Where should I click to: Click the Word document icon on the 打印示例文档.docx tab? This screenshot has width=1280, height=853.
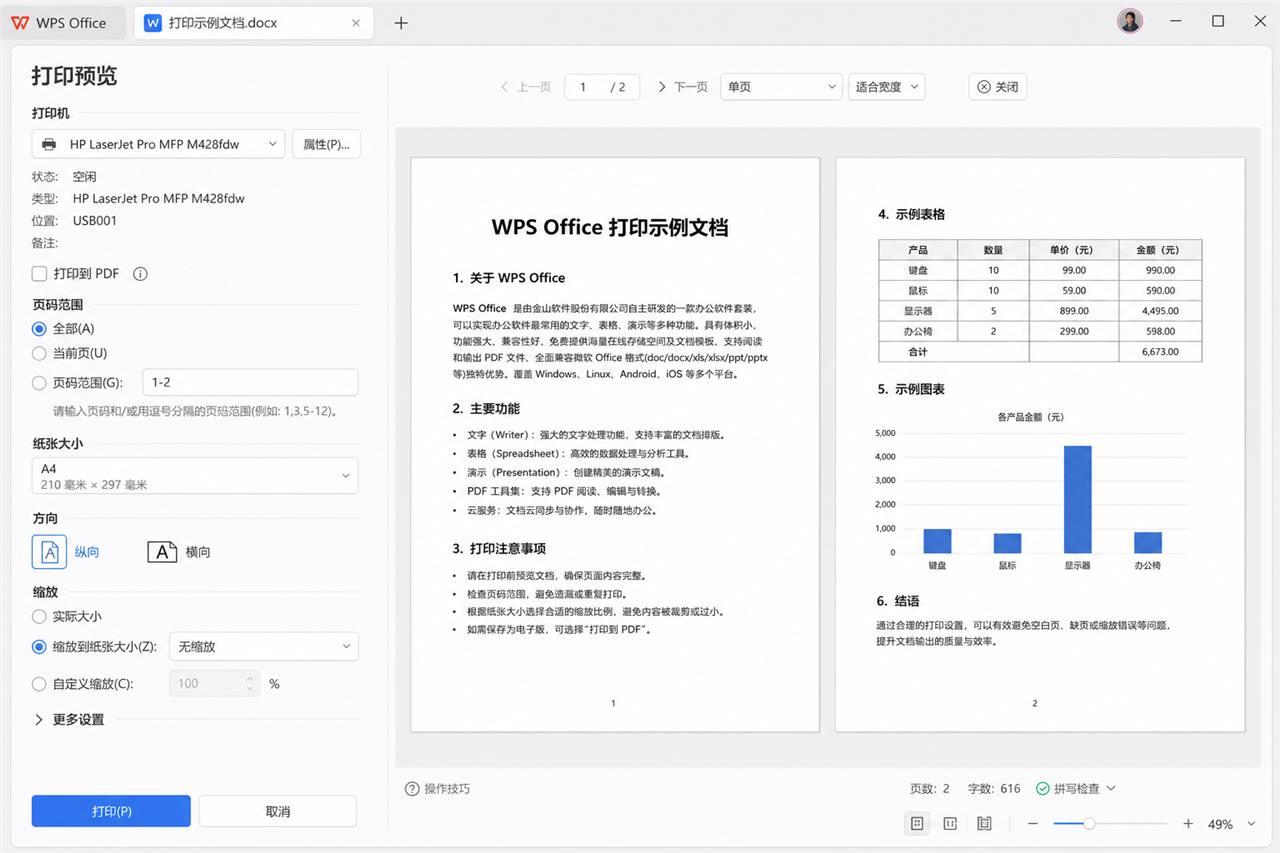[152, 22]
